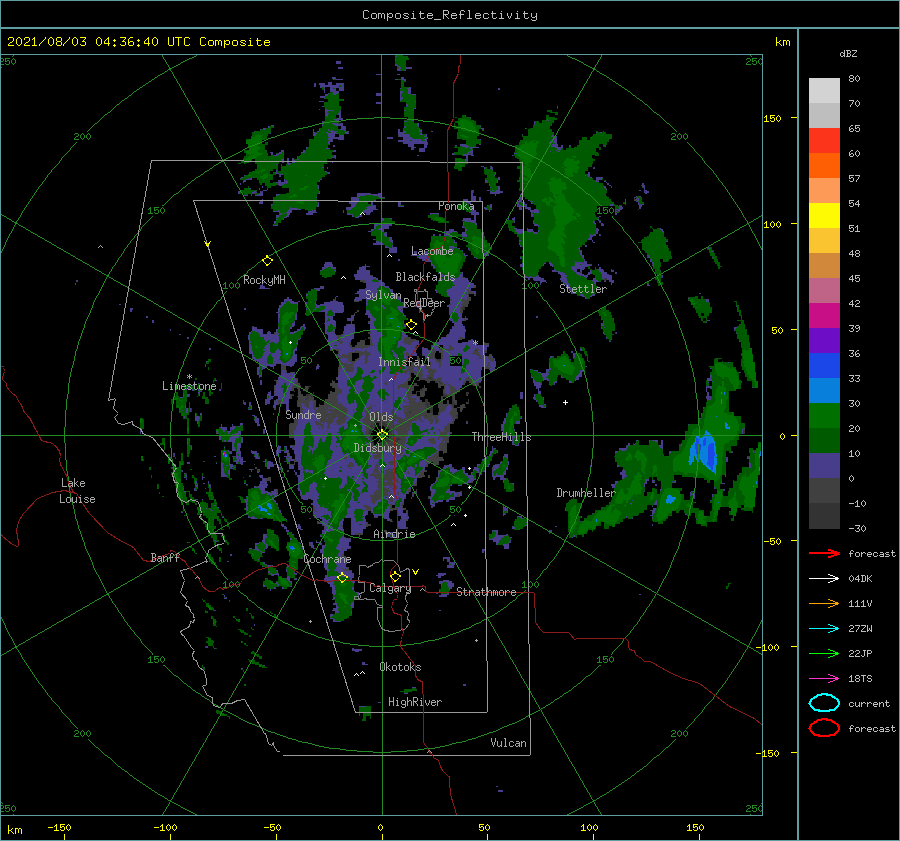This screenshot has width=900, height=841.
Task: Click the white plus marker east of ThreeHills
Action: point(565,402)
